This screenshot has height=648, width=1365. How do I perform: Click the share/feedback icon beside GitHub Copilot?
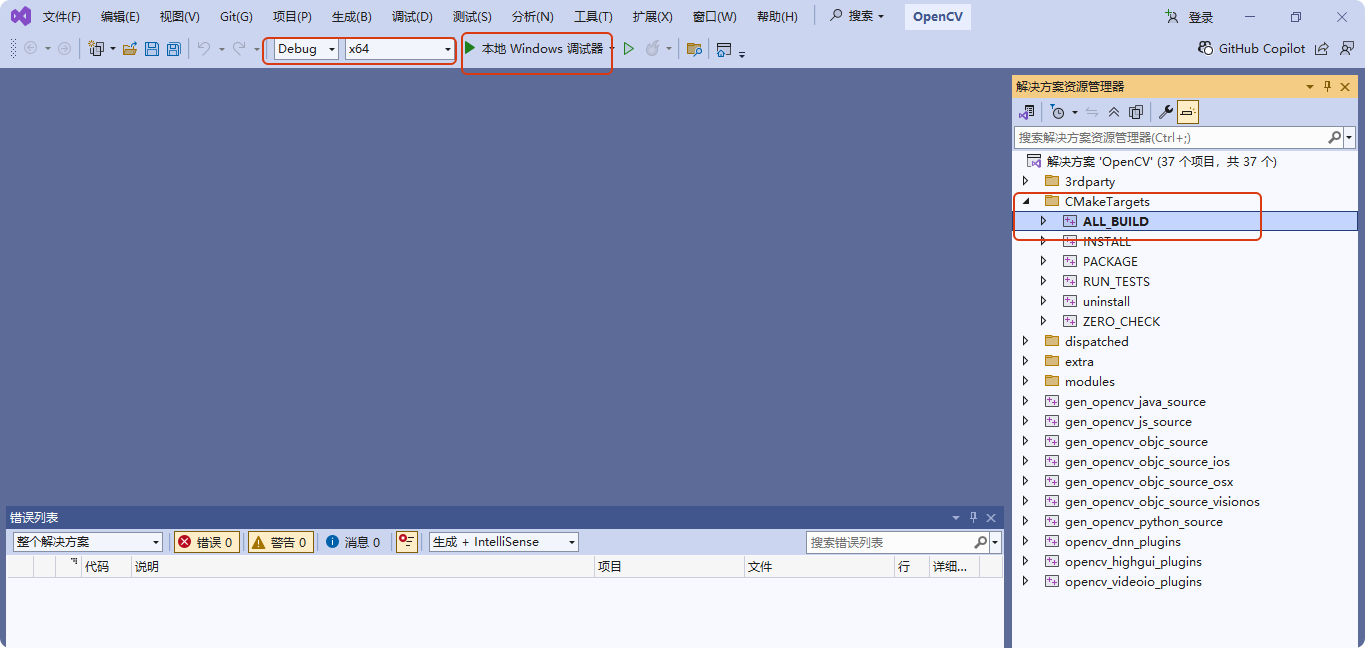(1322, 48)
